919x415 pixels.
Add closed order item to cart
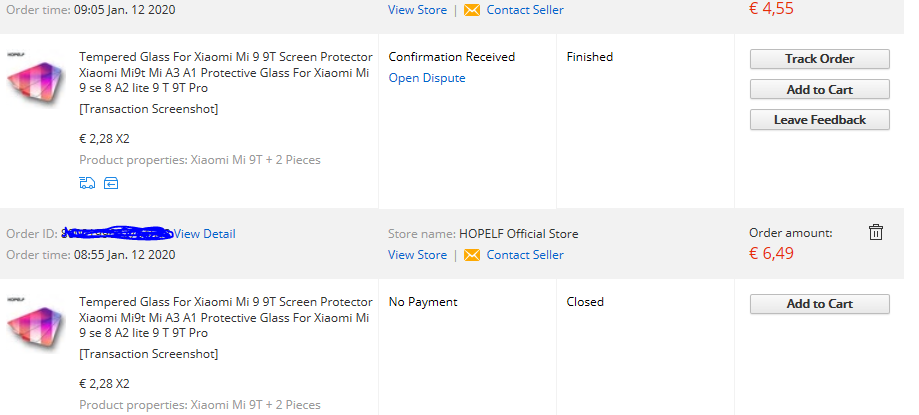click(819, 304)
